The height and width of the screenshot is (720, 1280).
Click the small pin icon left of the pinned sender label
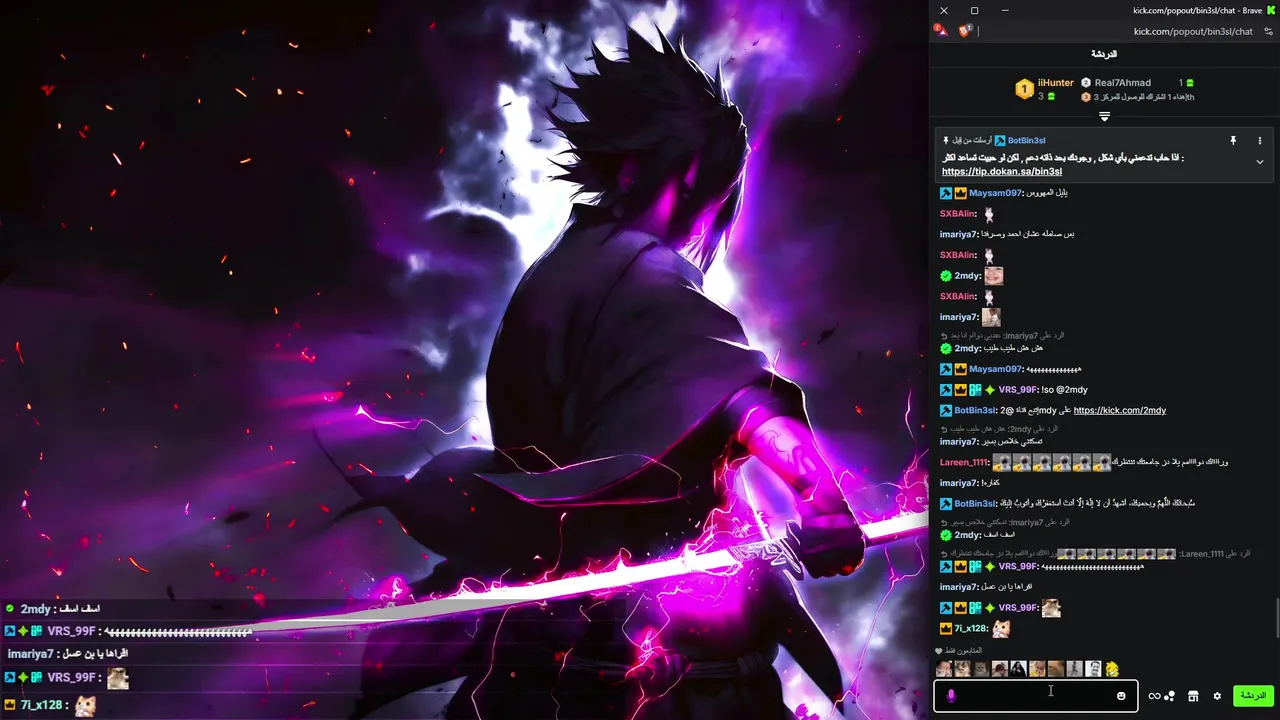(x=946, y=141)
